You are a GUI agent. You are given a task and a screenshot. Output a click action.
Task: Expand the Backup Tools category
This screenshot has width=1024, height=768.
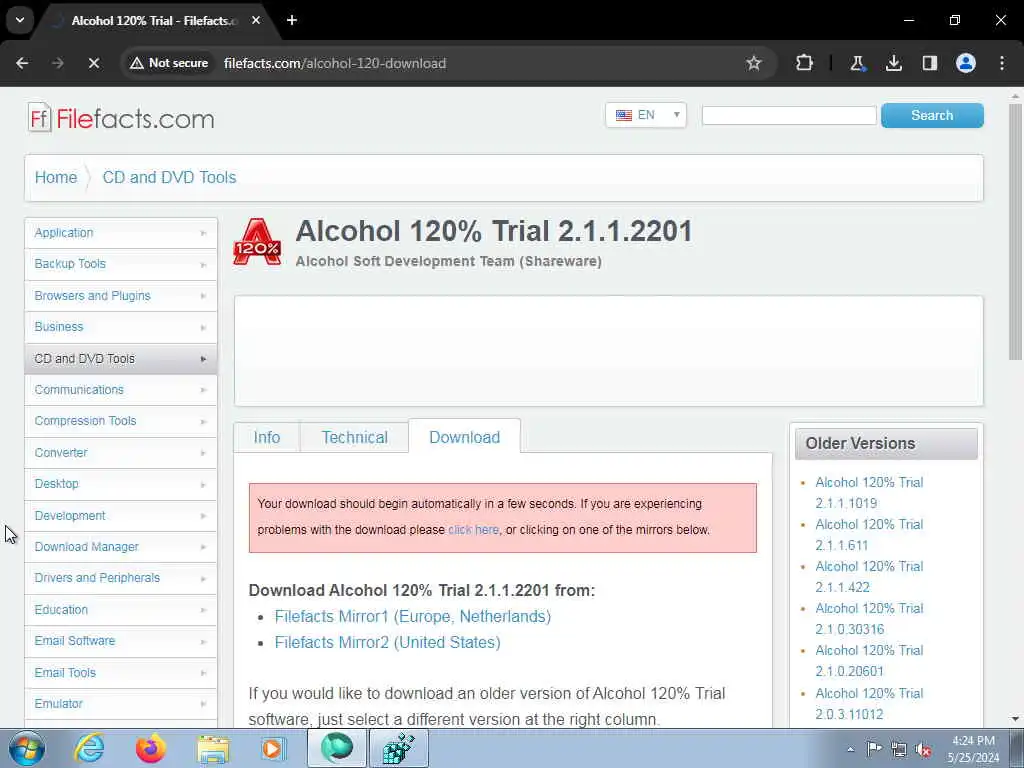[x=121, y=264]
